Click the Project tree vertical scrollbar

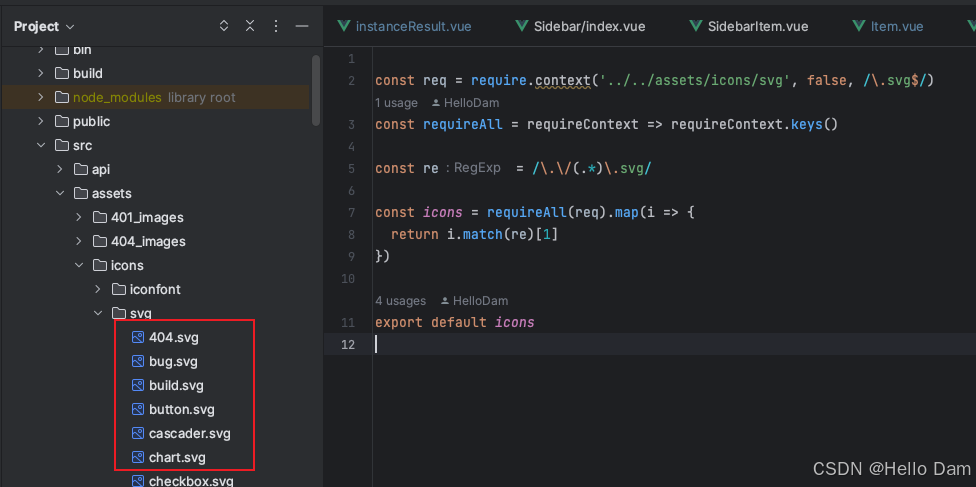pyautogui.click(x=316, y=92)
